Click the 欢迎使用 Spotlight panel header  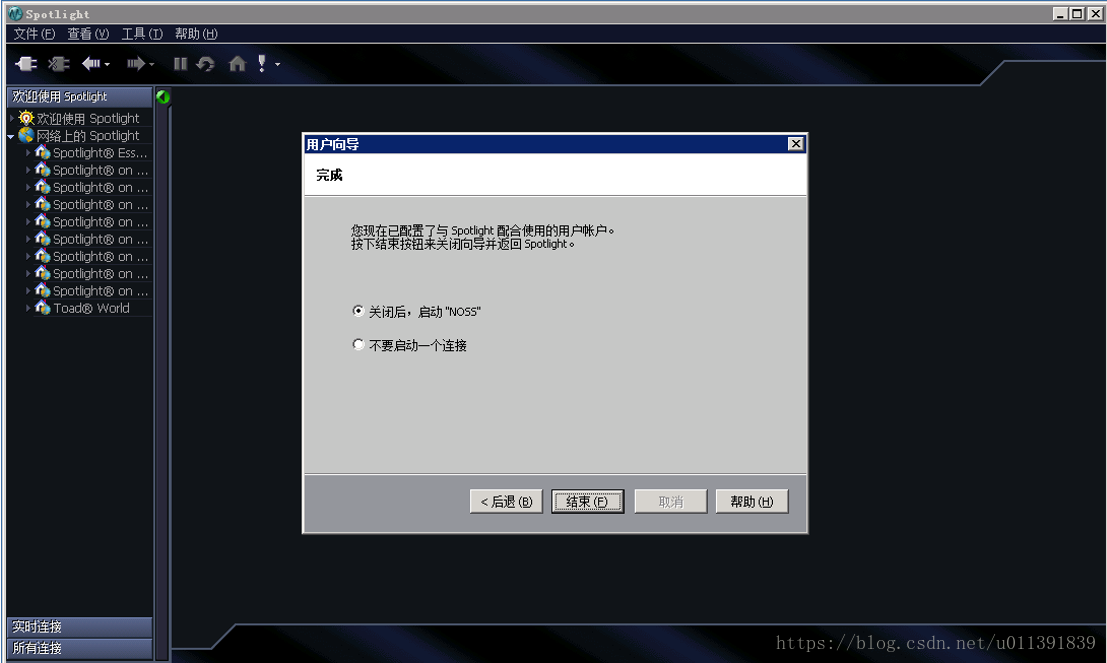pos(79,96)
